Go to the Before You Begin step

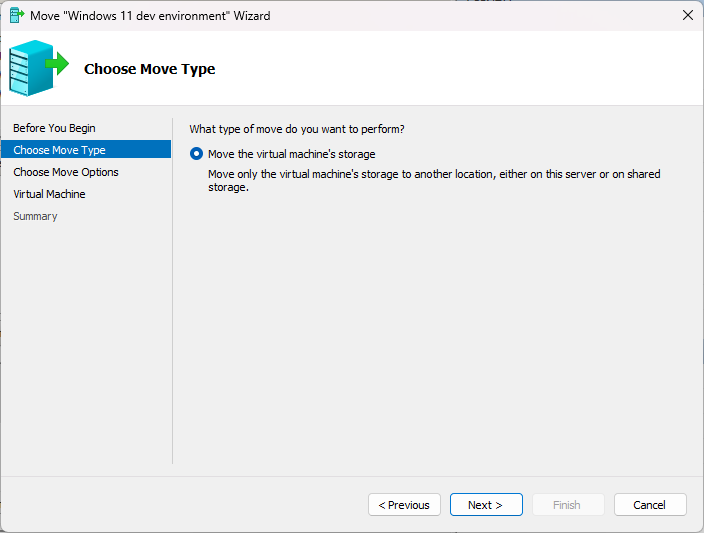(54, 128)
